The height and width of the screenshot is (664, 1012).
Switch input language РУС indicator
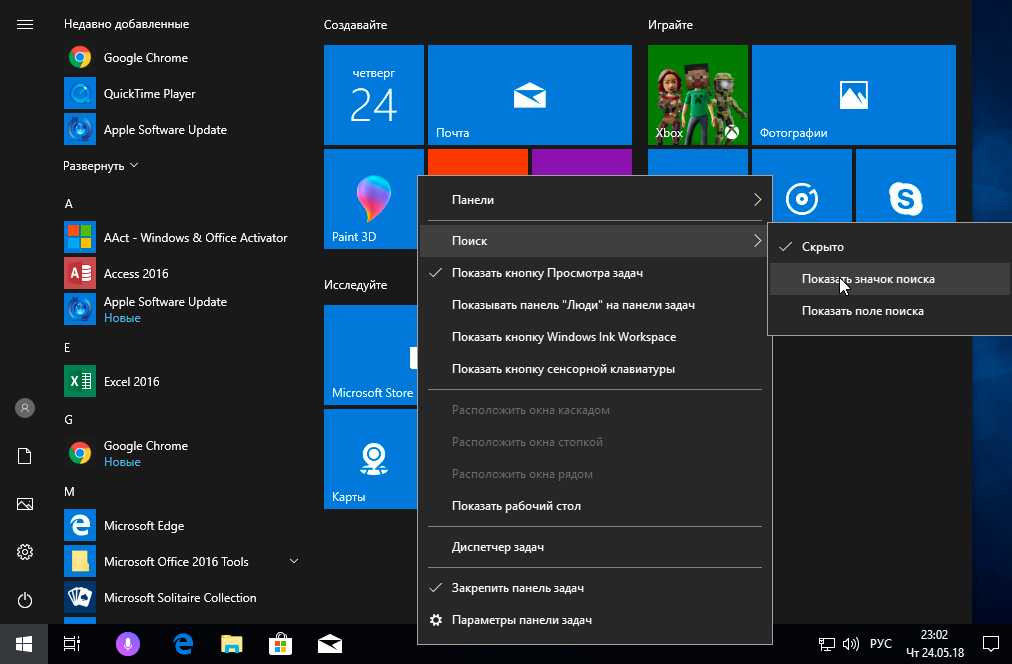click(x=880, y=644)
